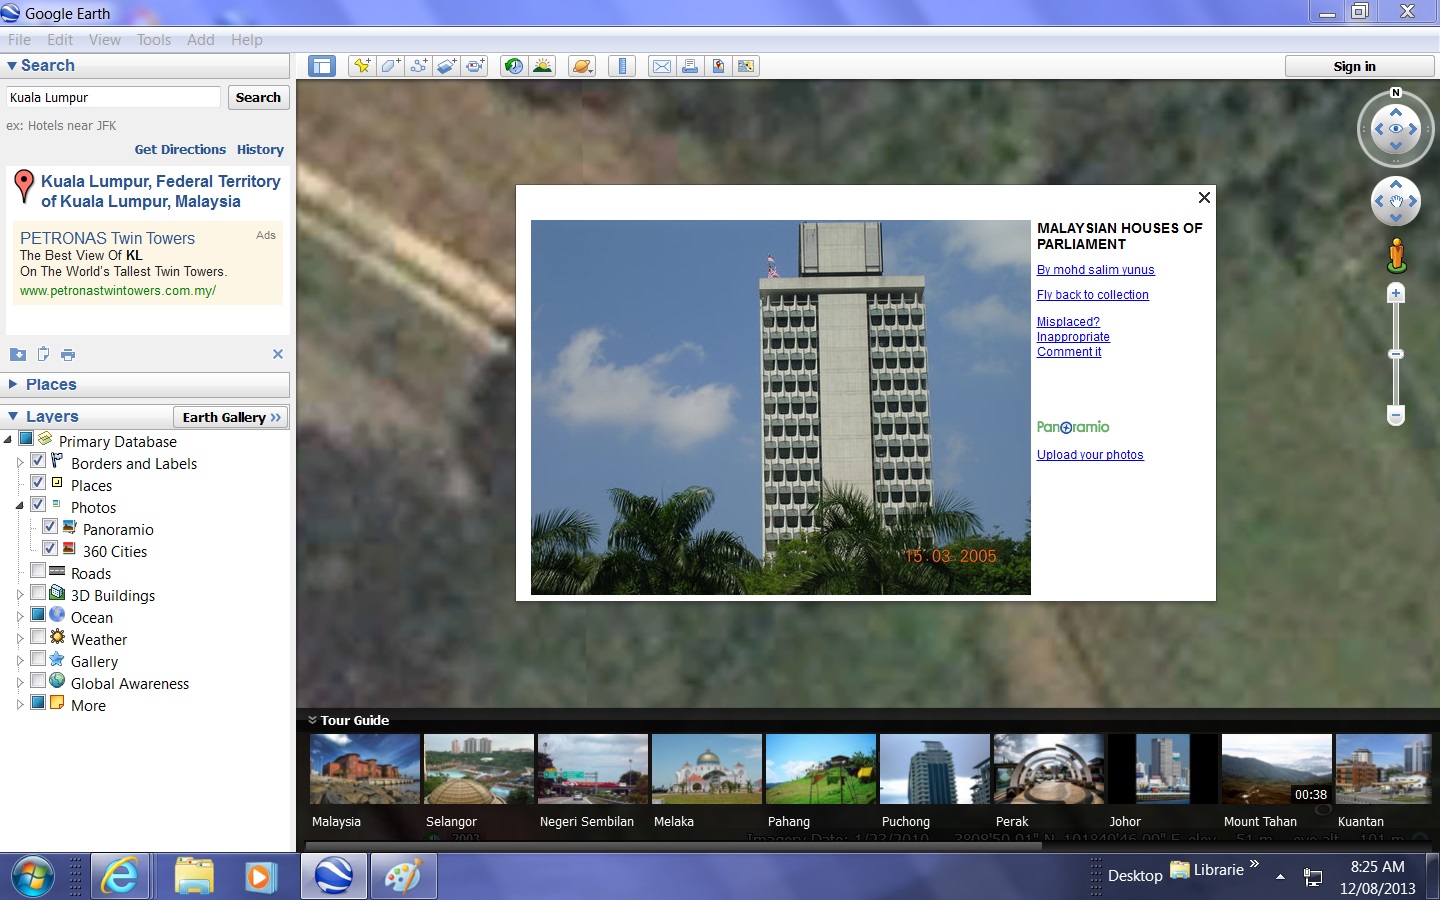
Task: Click the Add Placemark pushpin icon
Action: (x=362, y=66)
